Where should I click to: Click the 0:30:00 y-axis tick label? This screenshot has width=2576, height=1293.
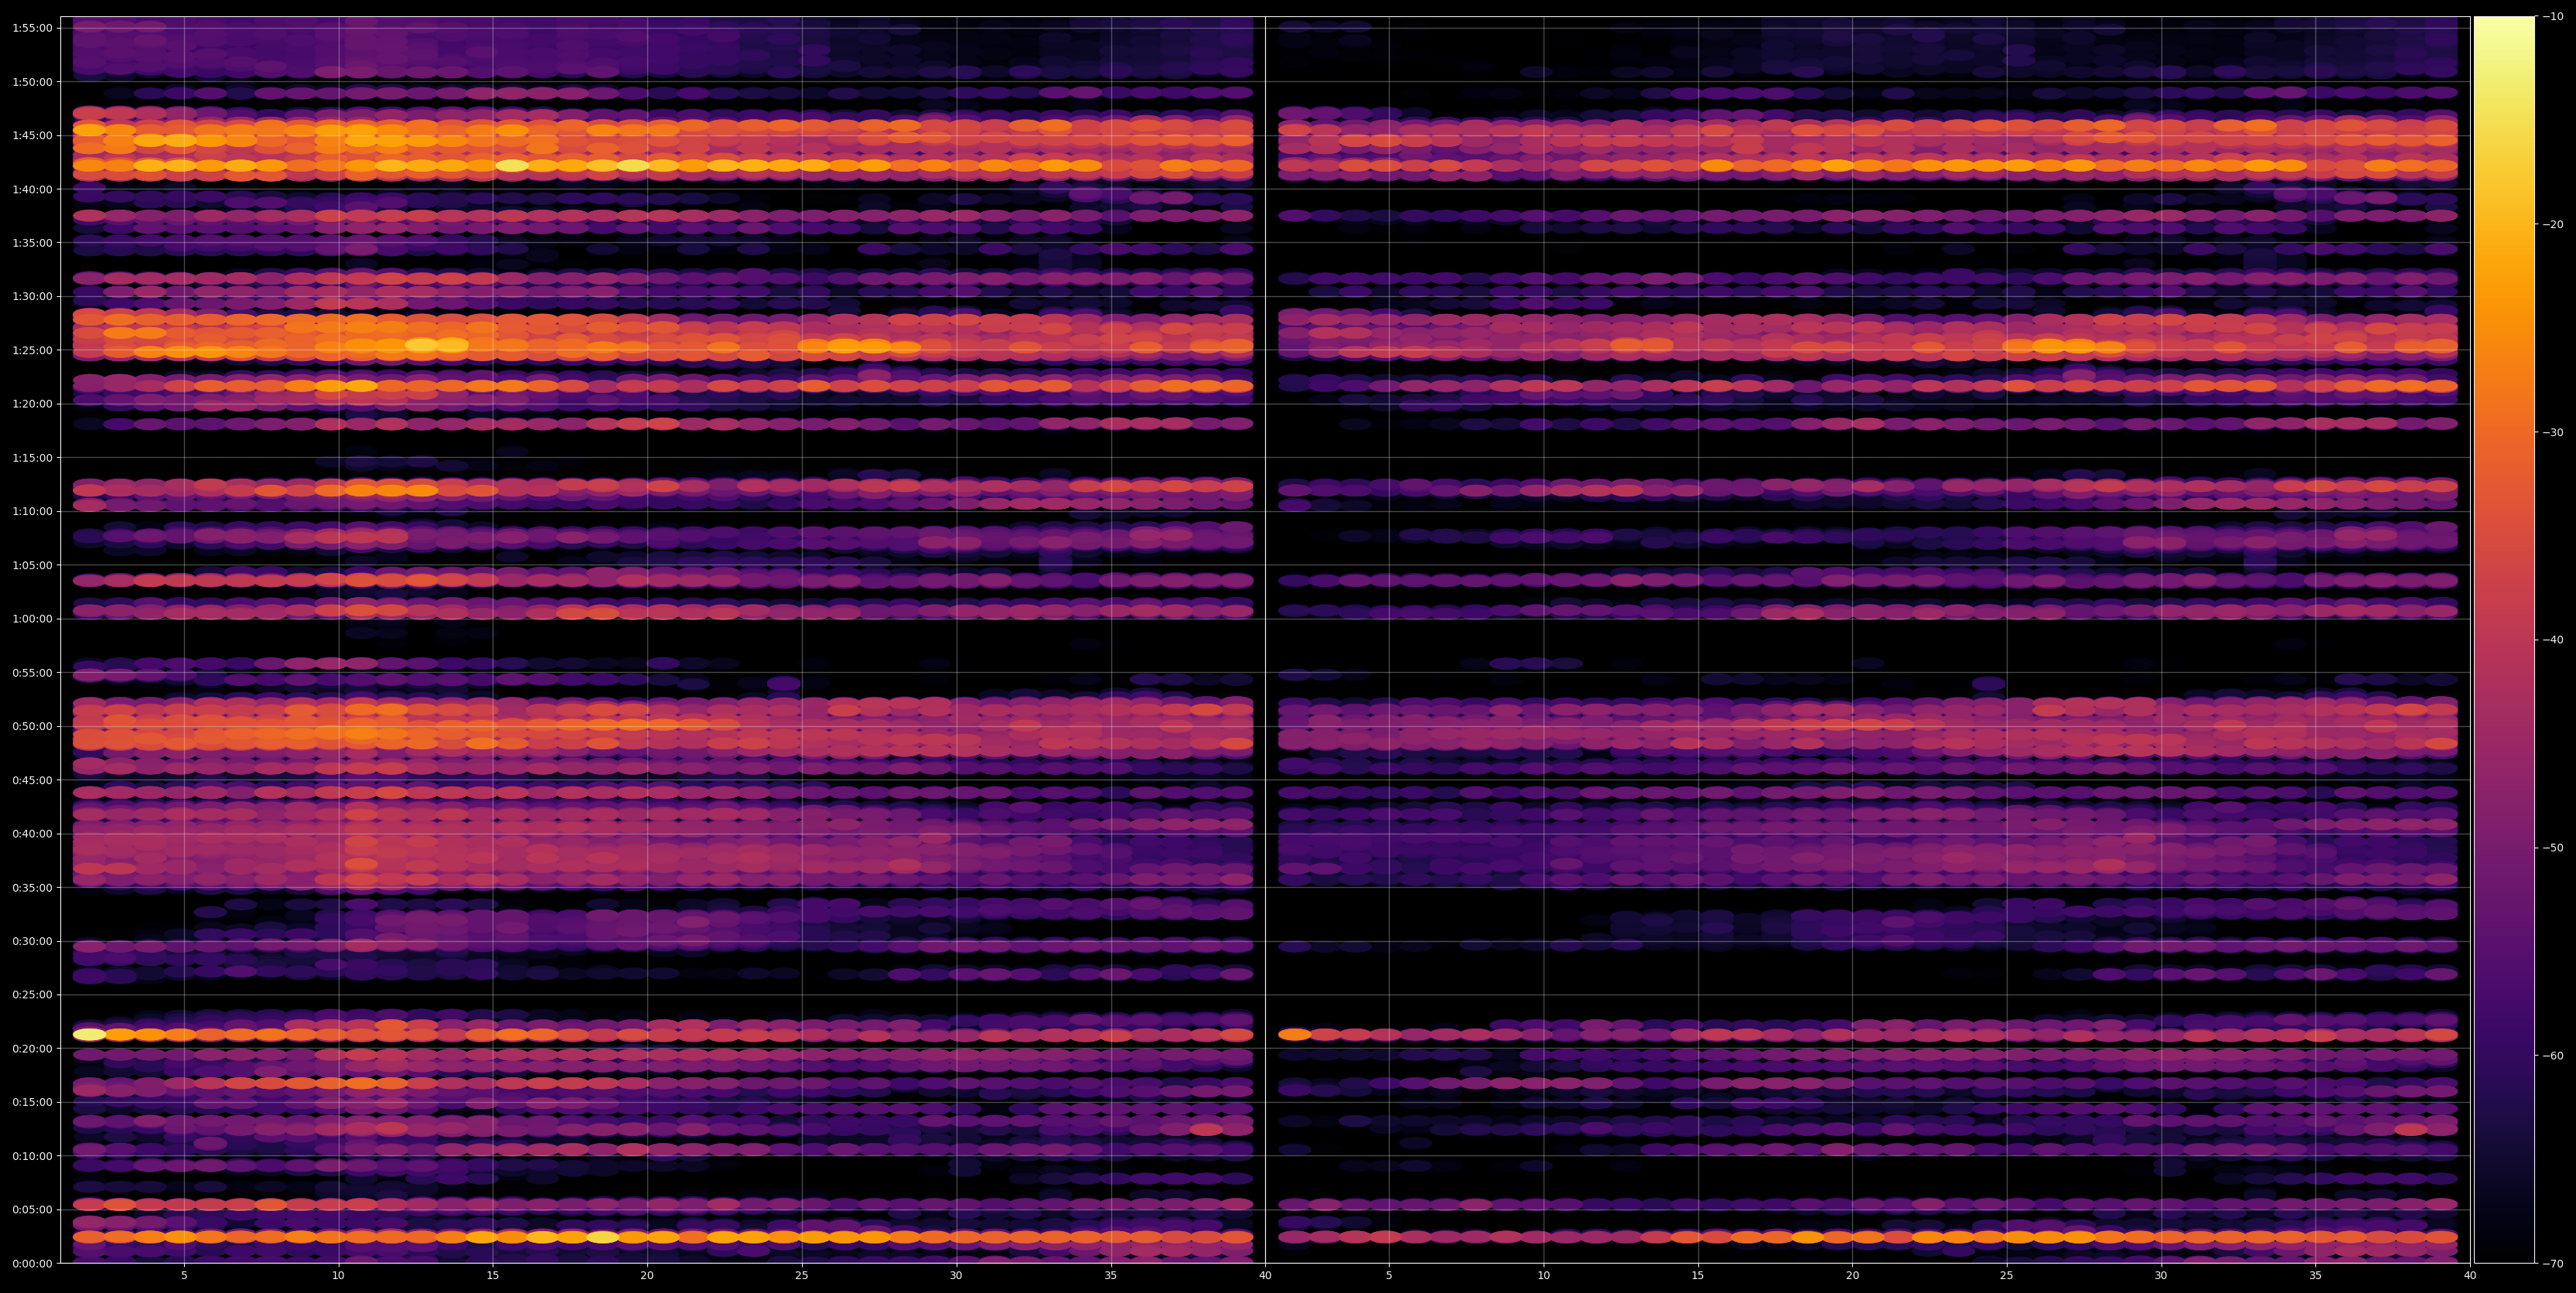pos(32,941)
